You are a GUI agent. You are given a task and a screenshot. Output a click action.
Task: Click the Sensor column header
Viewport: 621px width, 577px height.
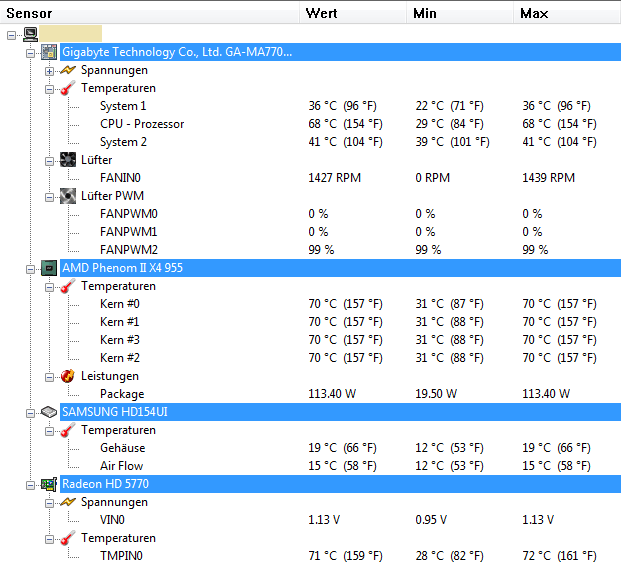pyautogui.click(x=150, y=13)
